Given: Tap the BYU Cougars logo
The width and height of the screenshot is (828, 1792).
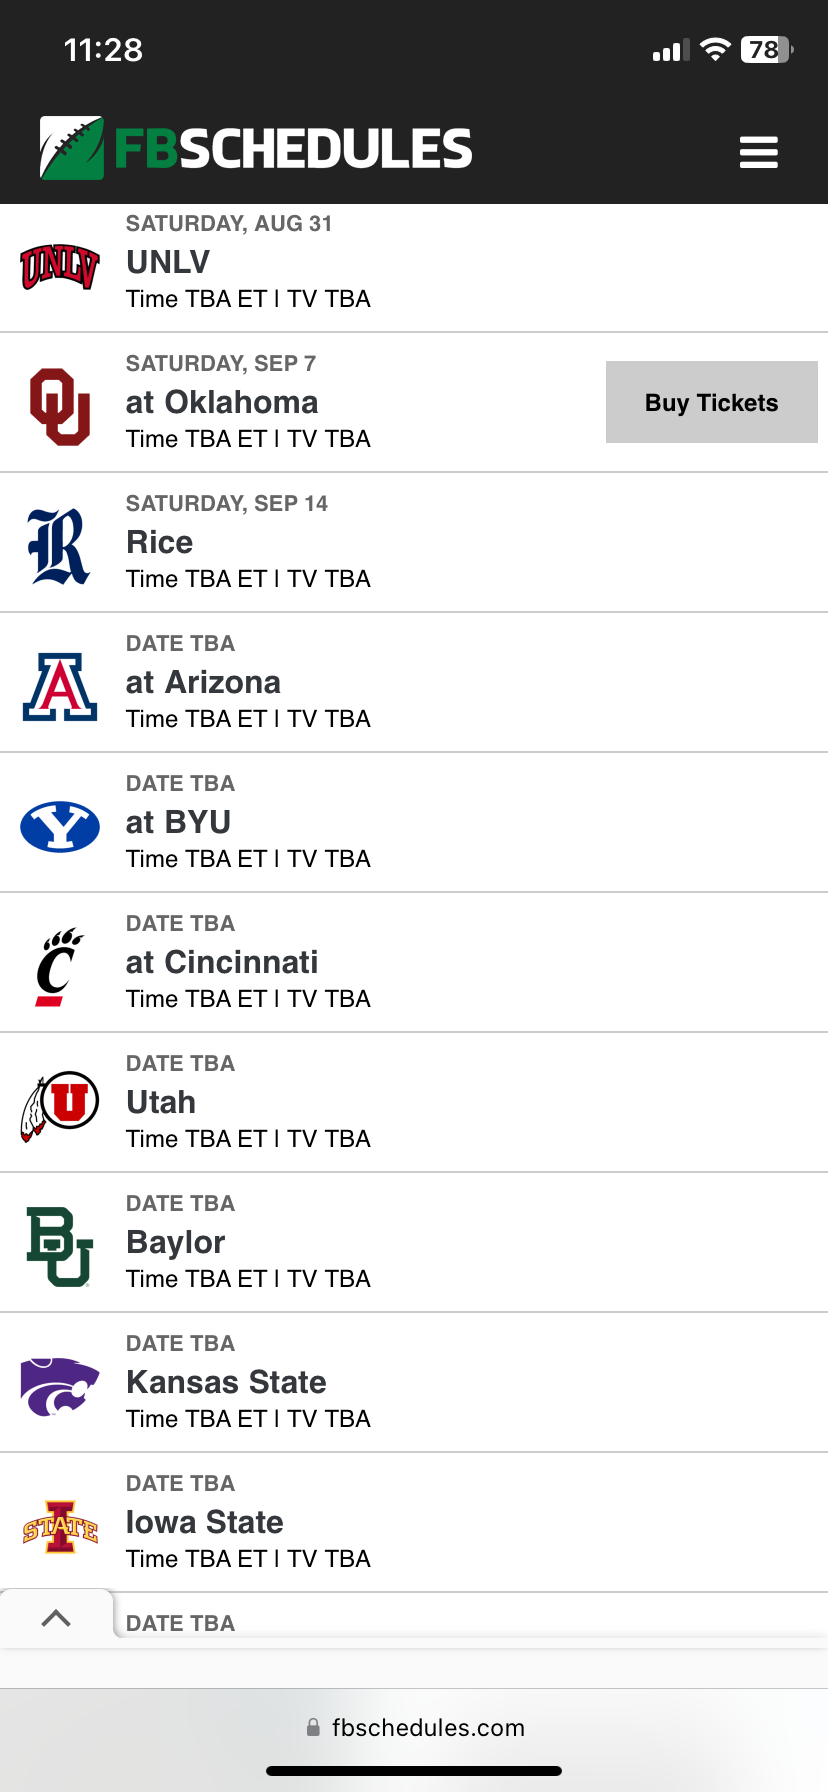Looking at the screenshot, I should 60,827.
